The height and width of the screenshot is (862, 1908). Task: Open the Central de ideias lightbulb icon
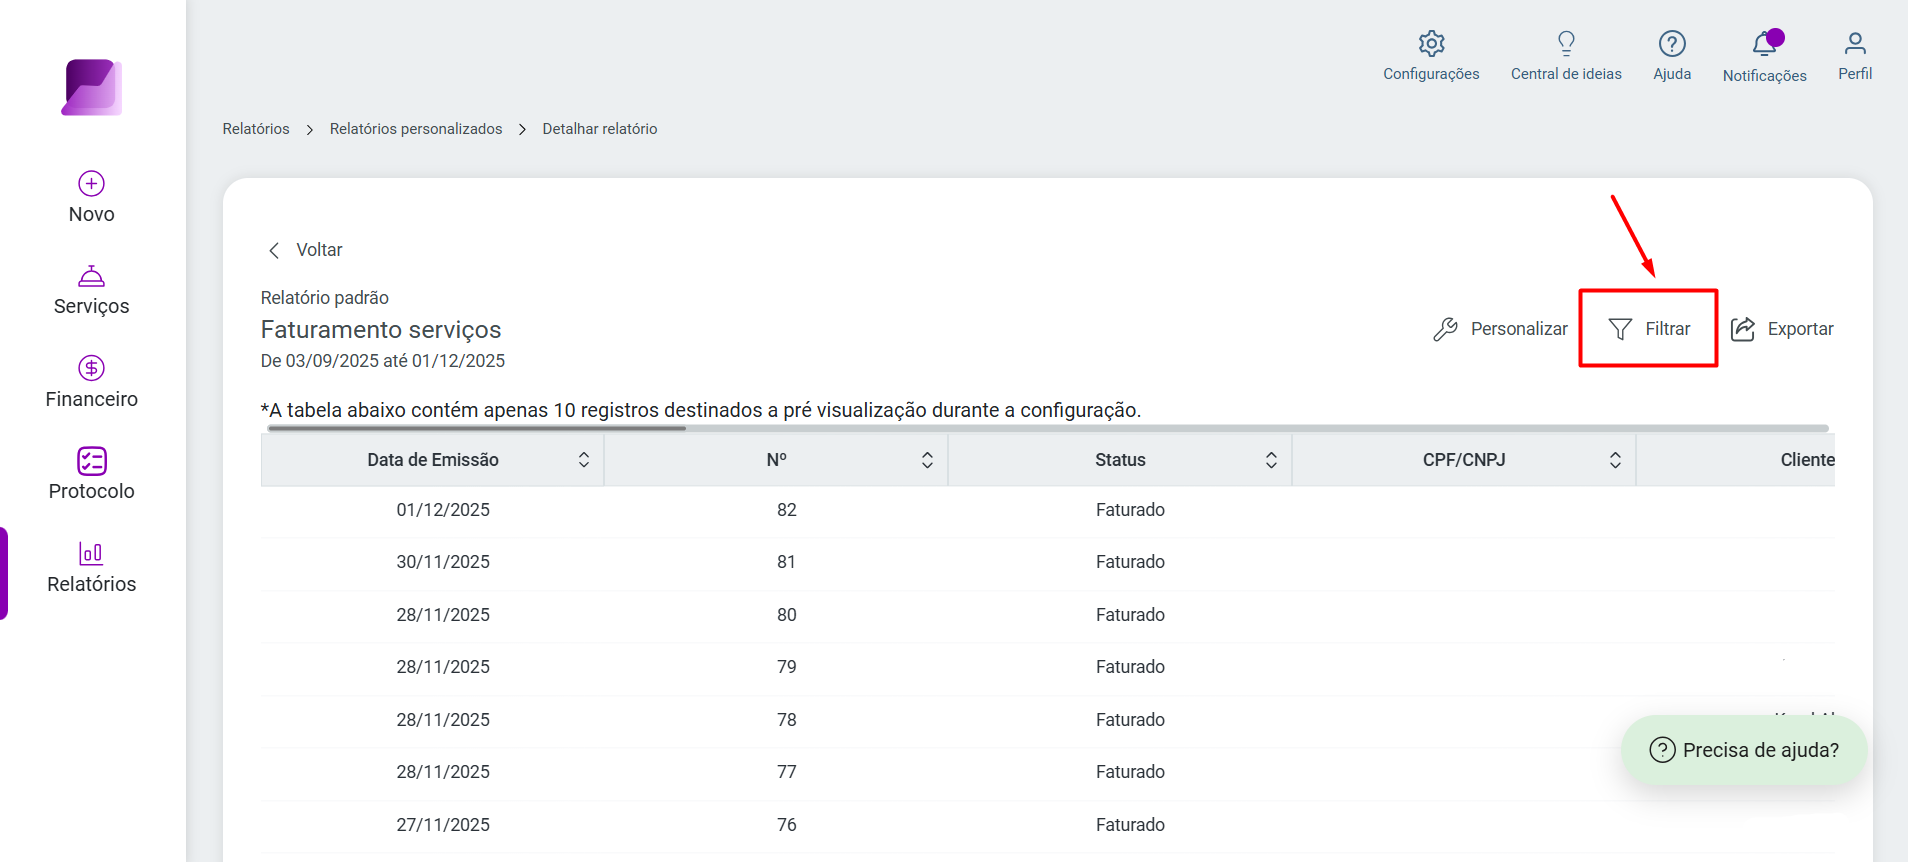click(1567, 43)
